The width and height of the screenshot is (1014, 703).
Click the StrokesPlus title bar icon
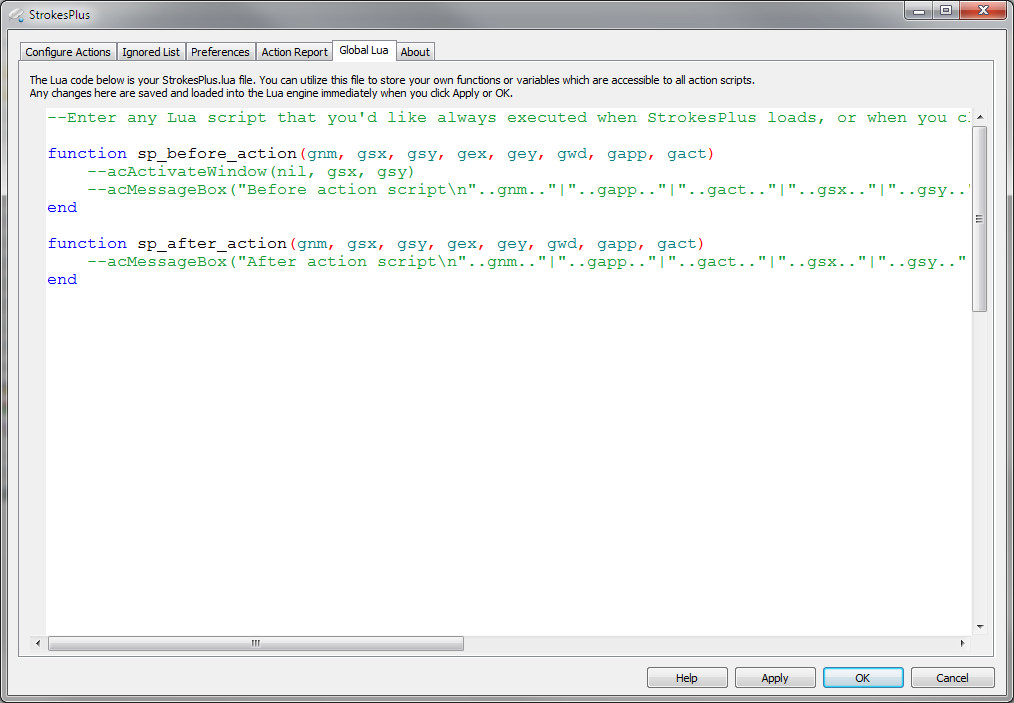[16, 14]
